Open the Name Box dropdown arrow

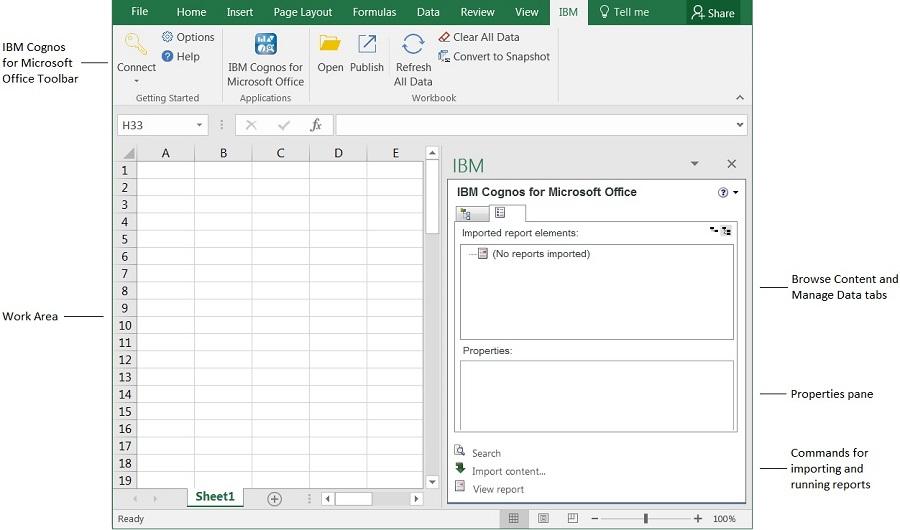tap(199, 125)
